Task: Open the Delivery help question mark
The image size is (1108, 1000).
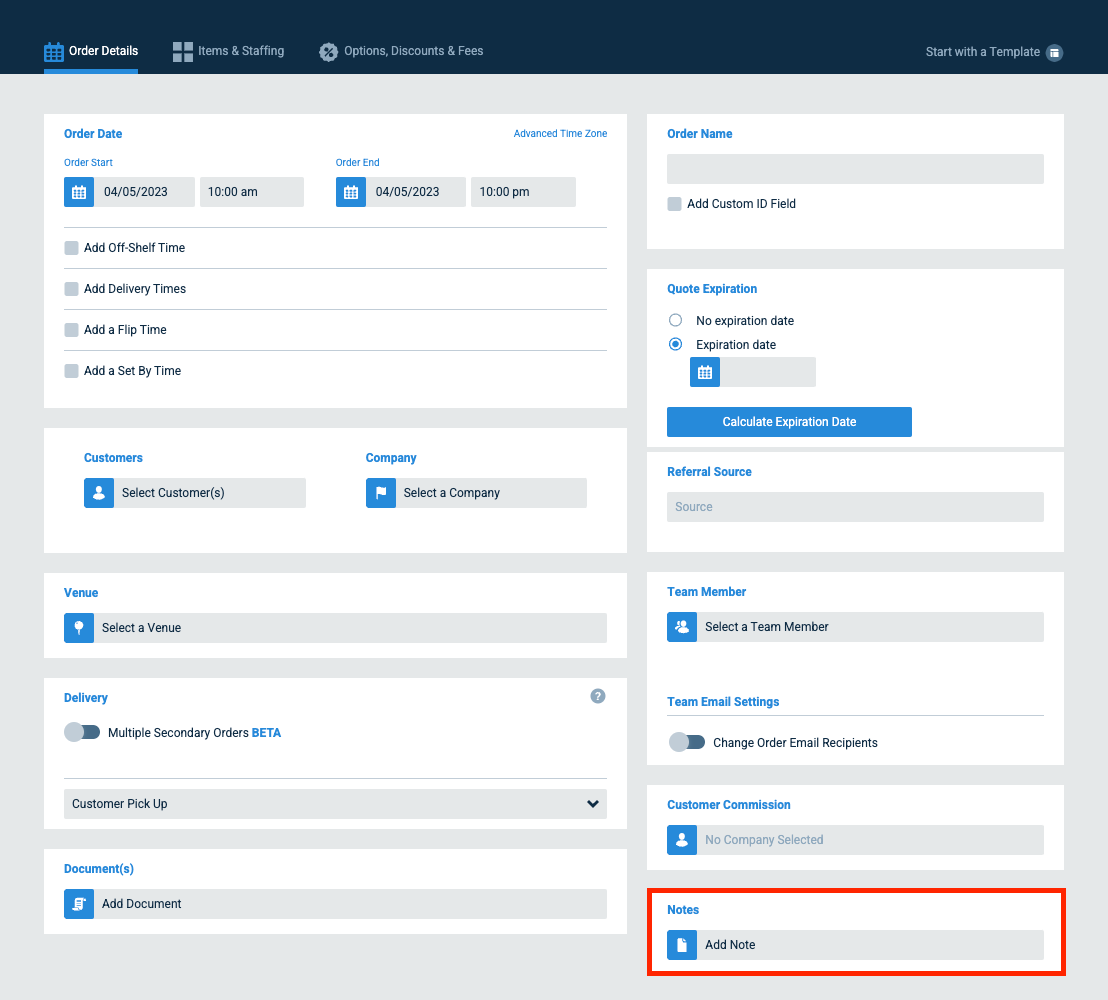Action: tap(597, 695)
